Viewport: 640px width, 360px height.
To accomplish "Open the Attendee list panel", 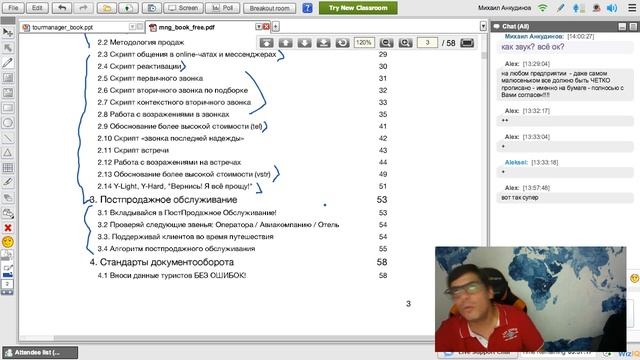I will point(40,352).
